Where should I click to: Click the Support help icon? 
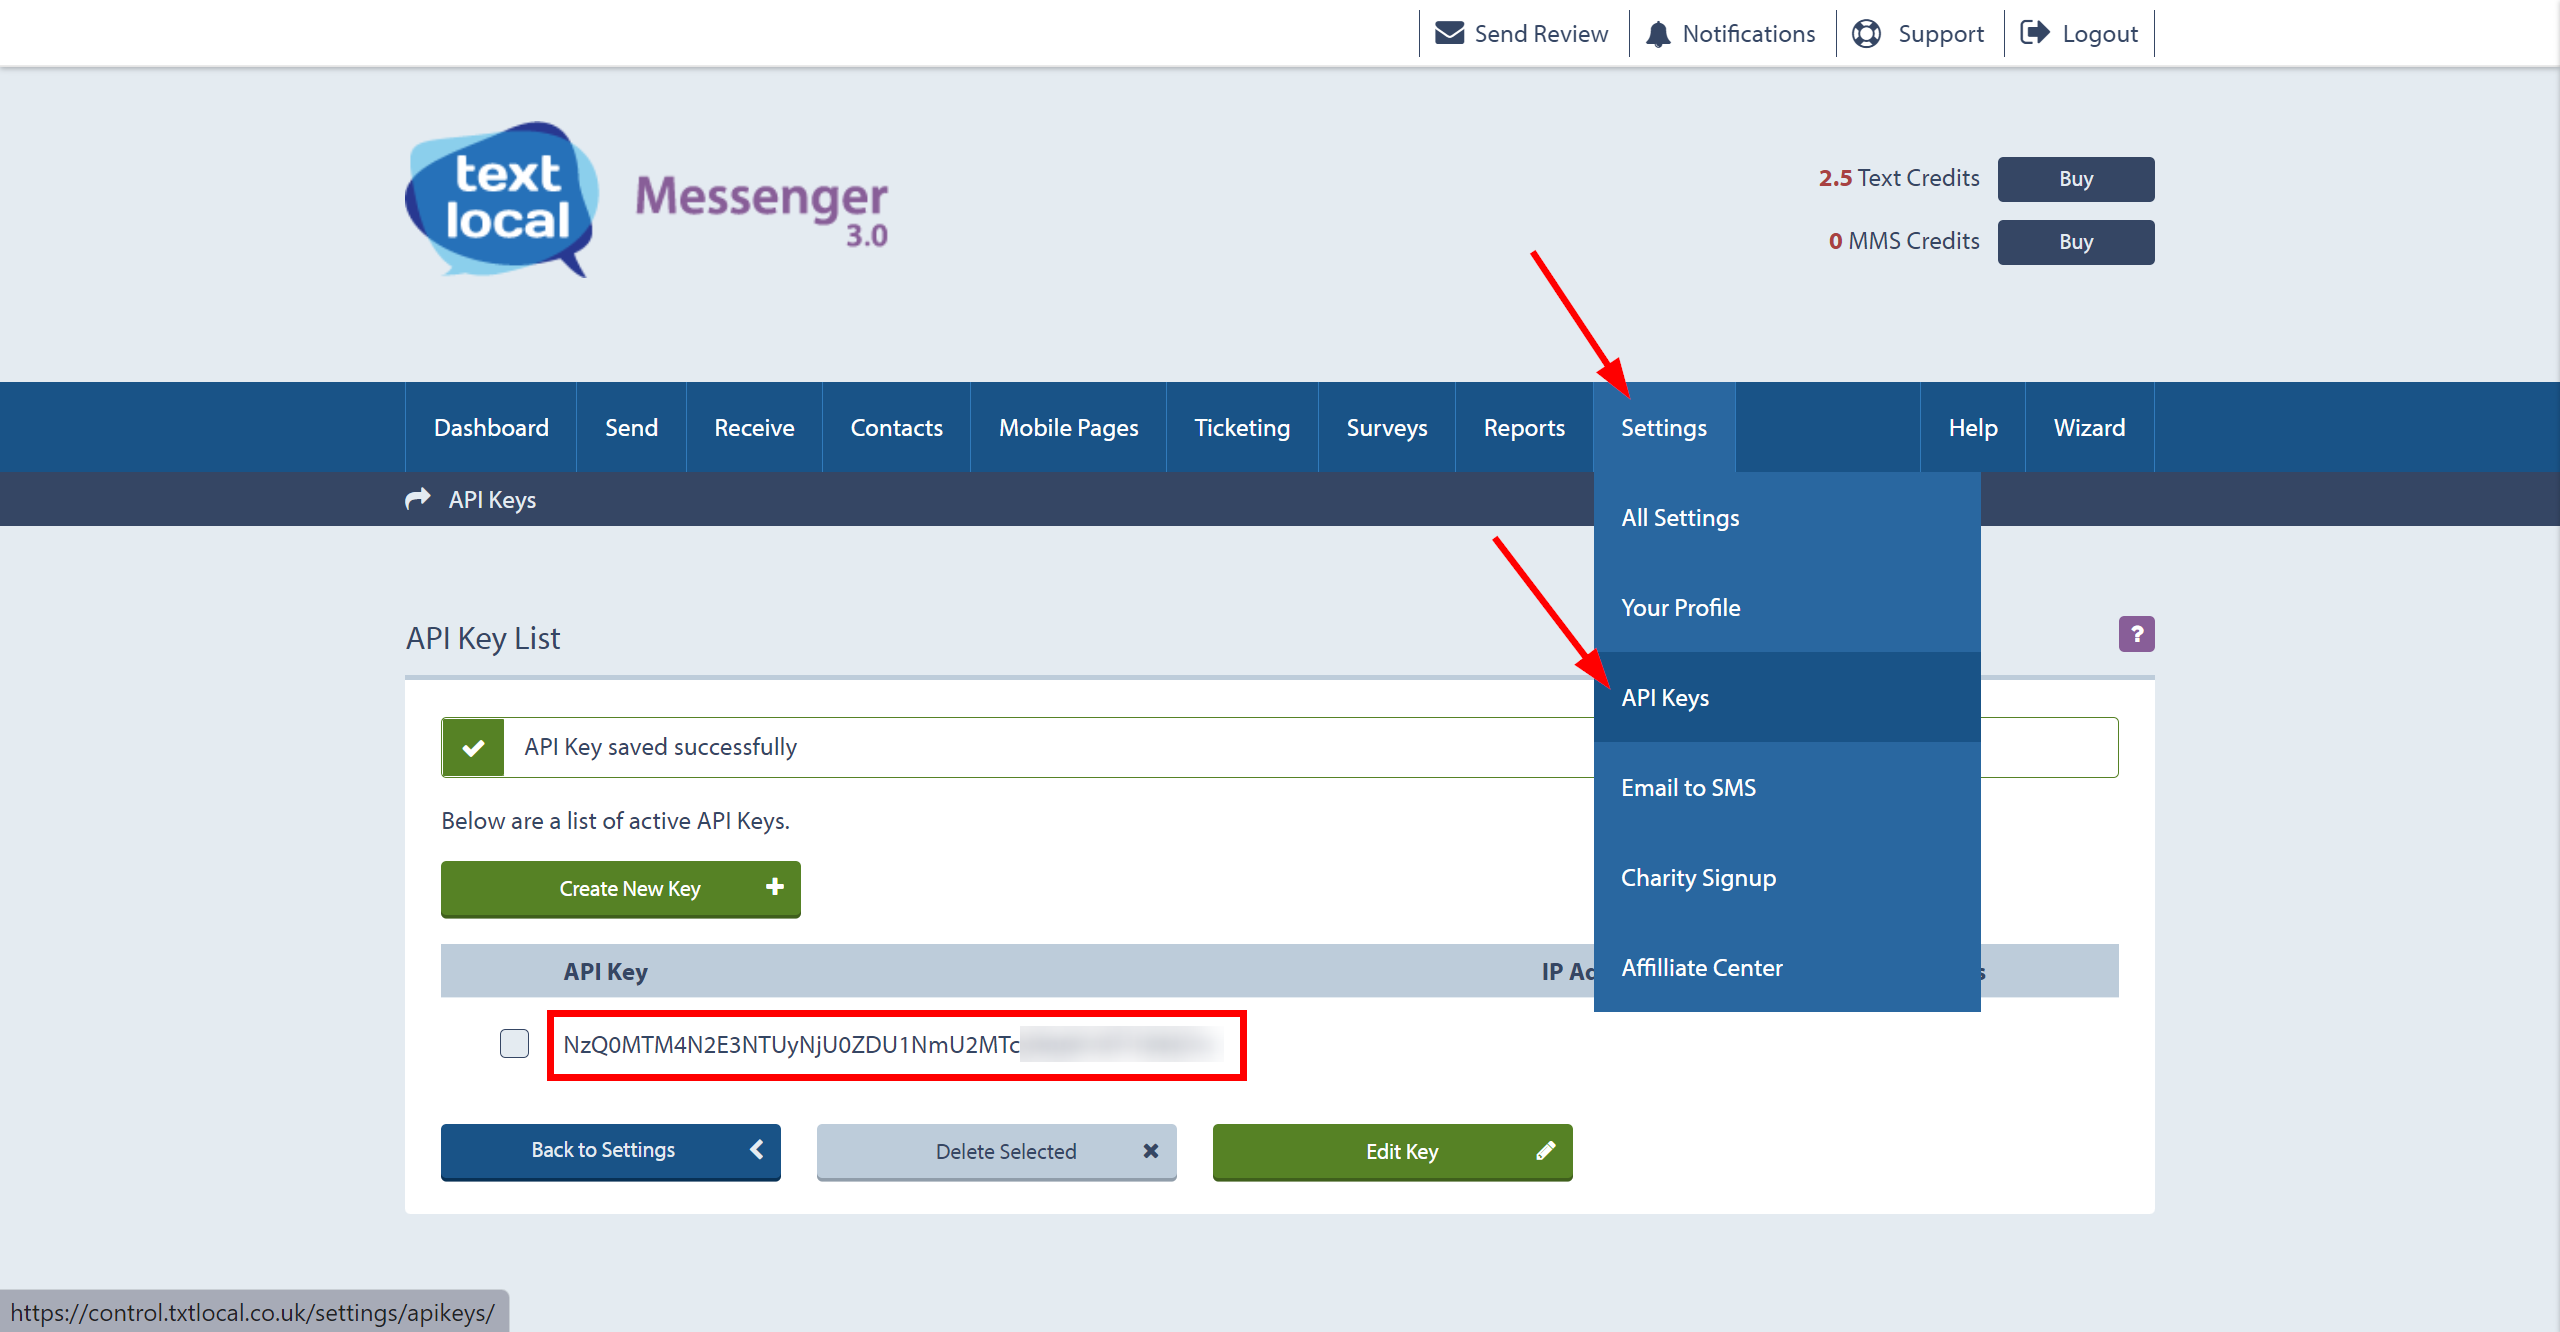coord(1862,32)
